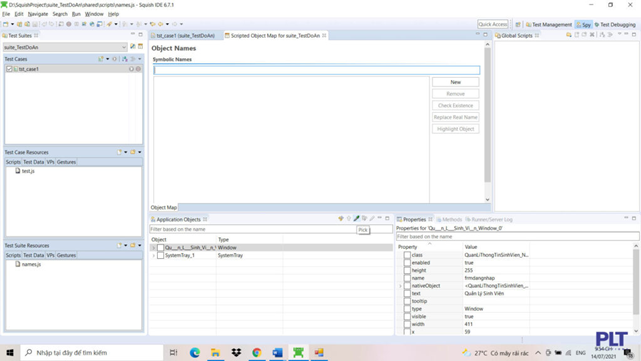Open the Test Management perspective
This screenshot has width=641, height=361.
(549, 25)
